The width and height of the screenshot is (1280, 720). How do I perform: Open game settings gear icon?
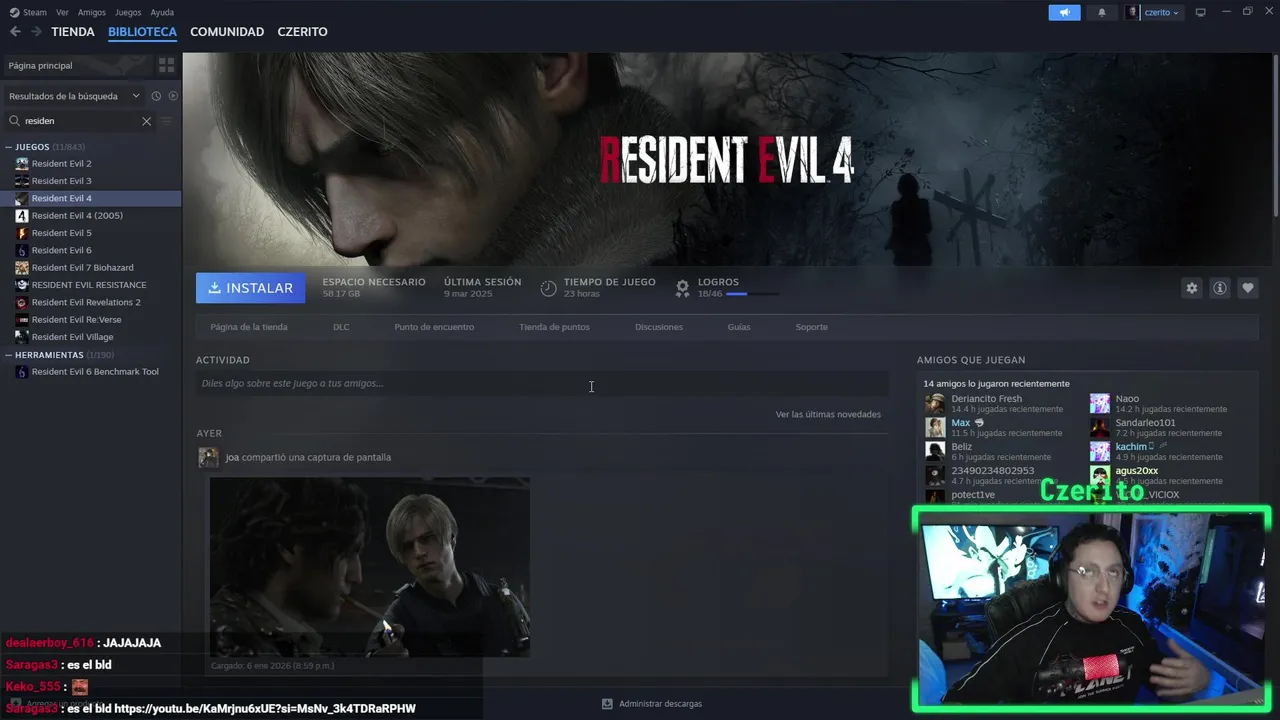(1191, 288)
